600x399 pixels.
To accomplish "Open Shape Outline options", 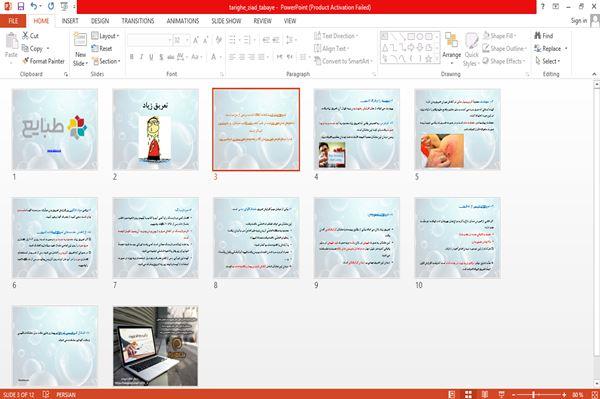I will (505, 49).
